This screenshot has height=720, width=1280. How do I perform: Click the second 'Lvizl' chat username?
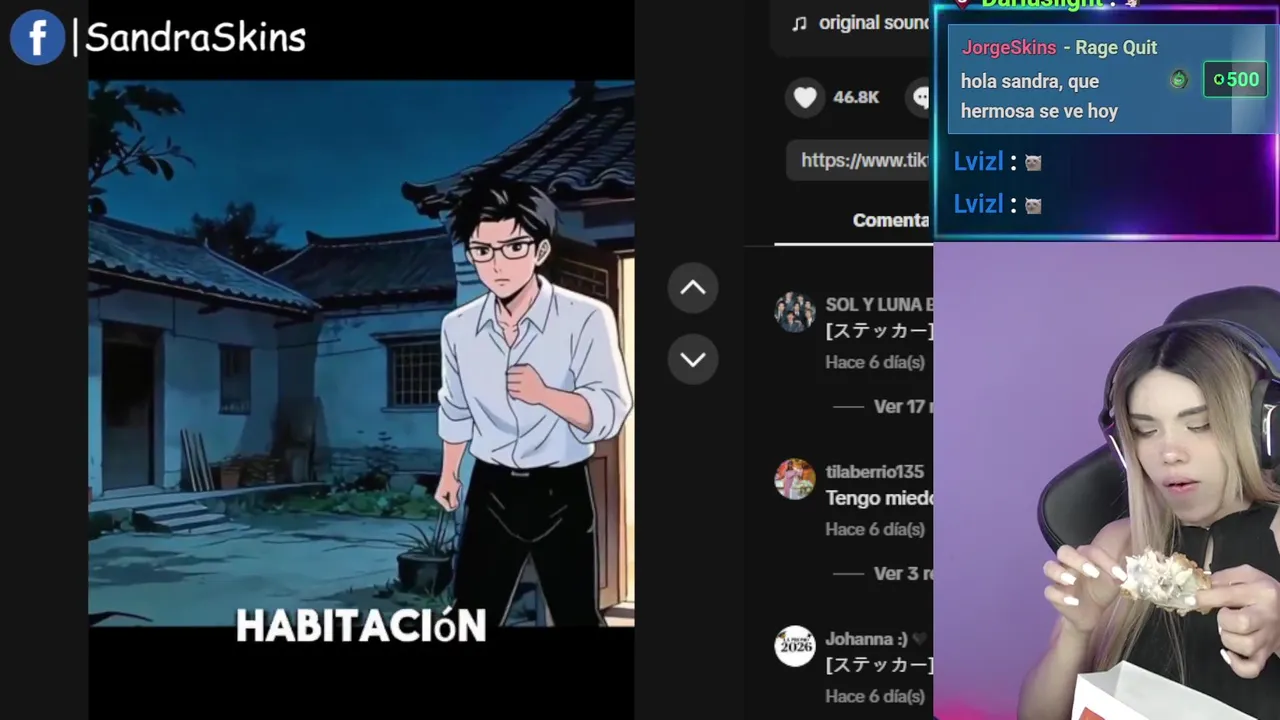click(978, 205)
